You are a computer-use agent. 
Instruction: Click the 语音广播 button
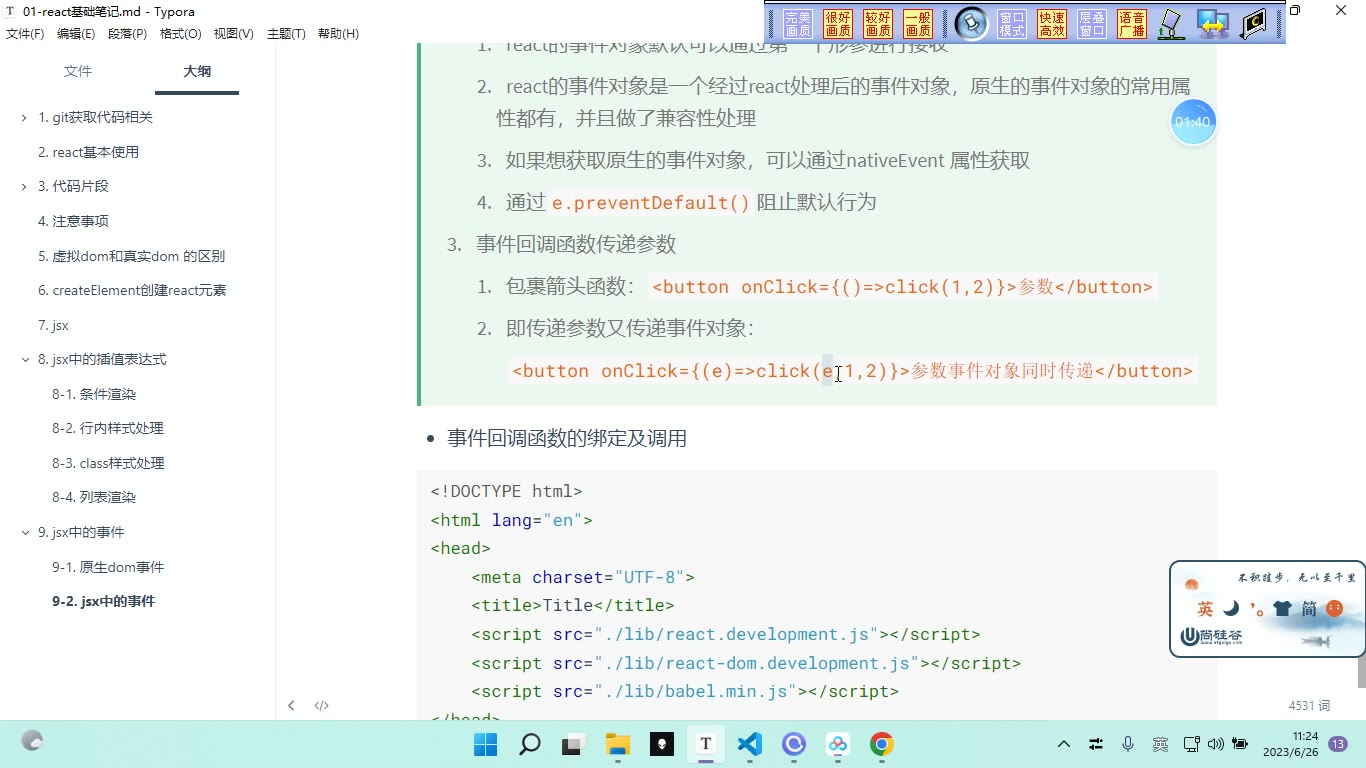pos(1132,24)
